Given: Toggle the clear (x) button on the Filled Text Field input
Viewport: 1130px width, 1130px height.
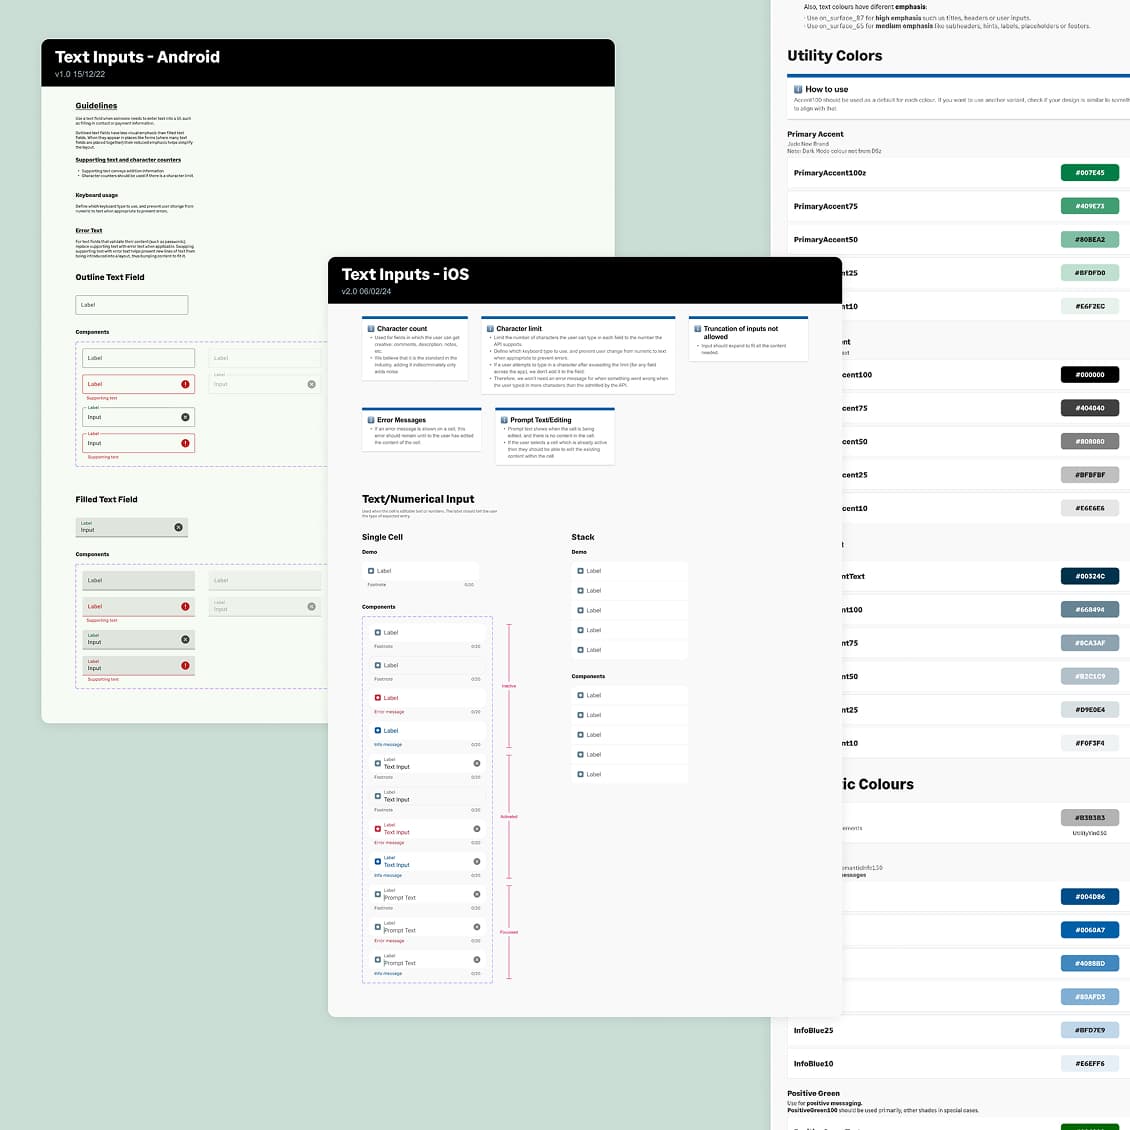Looking at the screenshot, I should [x=177, y=527].
